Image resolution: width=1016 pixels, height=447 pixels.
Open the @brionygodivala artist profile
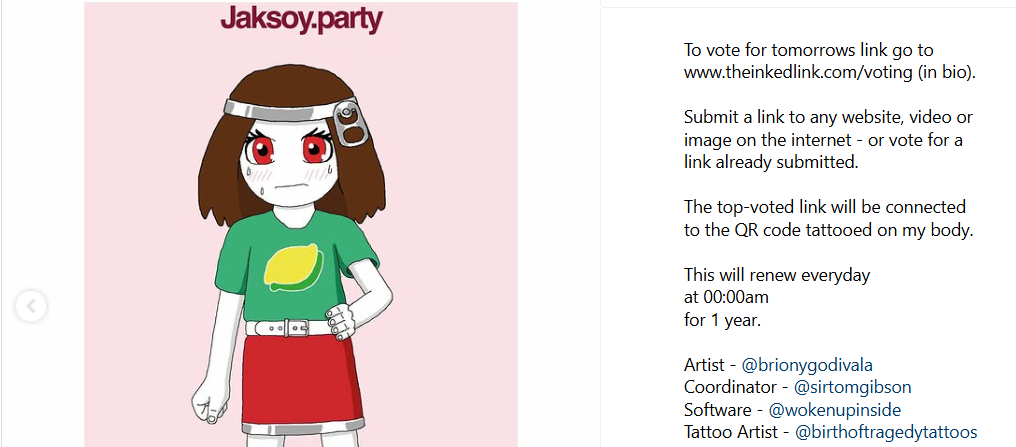tap(799, 364)
